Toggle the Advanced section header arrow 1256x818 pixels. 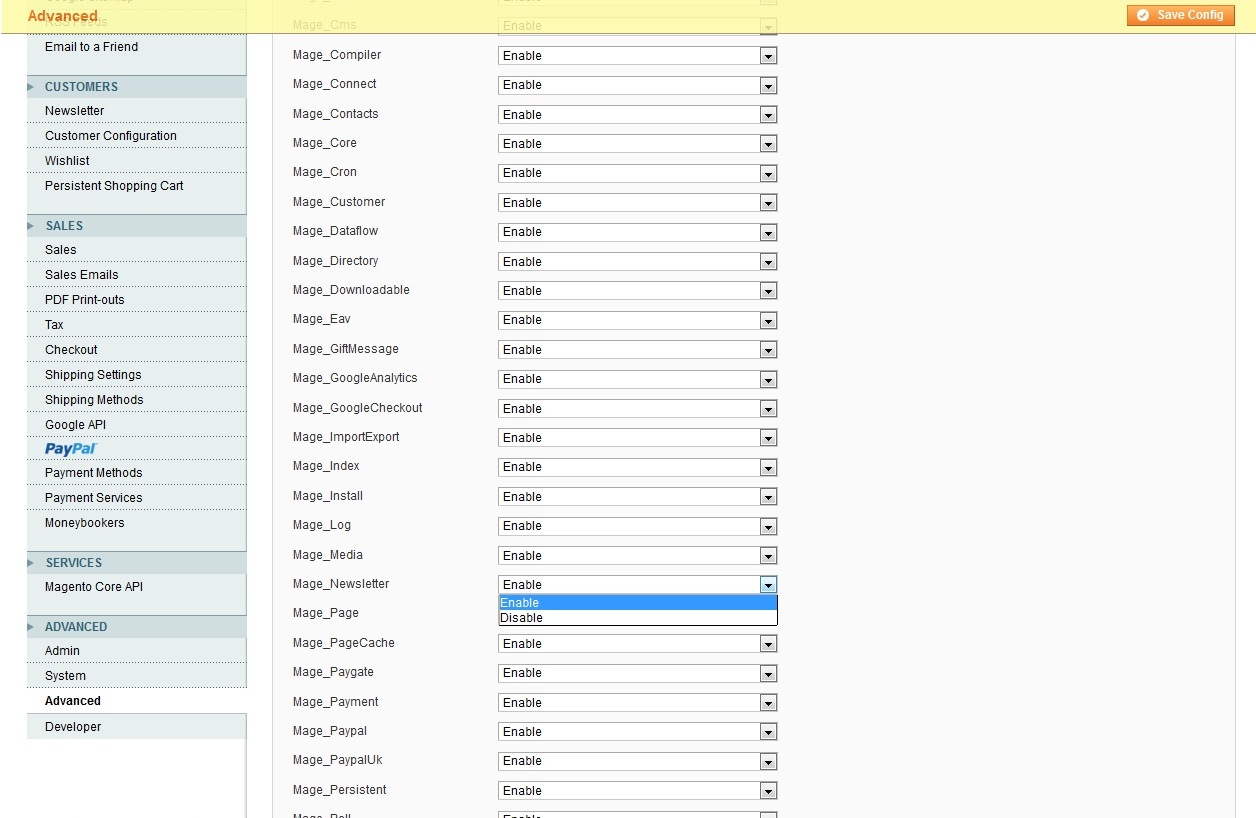pyautogui.click(x=31, y=627)
